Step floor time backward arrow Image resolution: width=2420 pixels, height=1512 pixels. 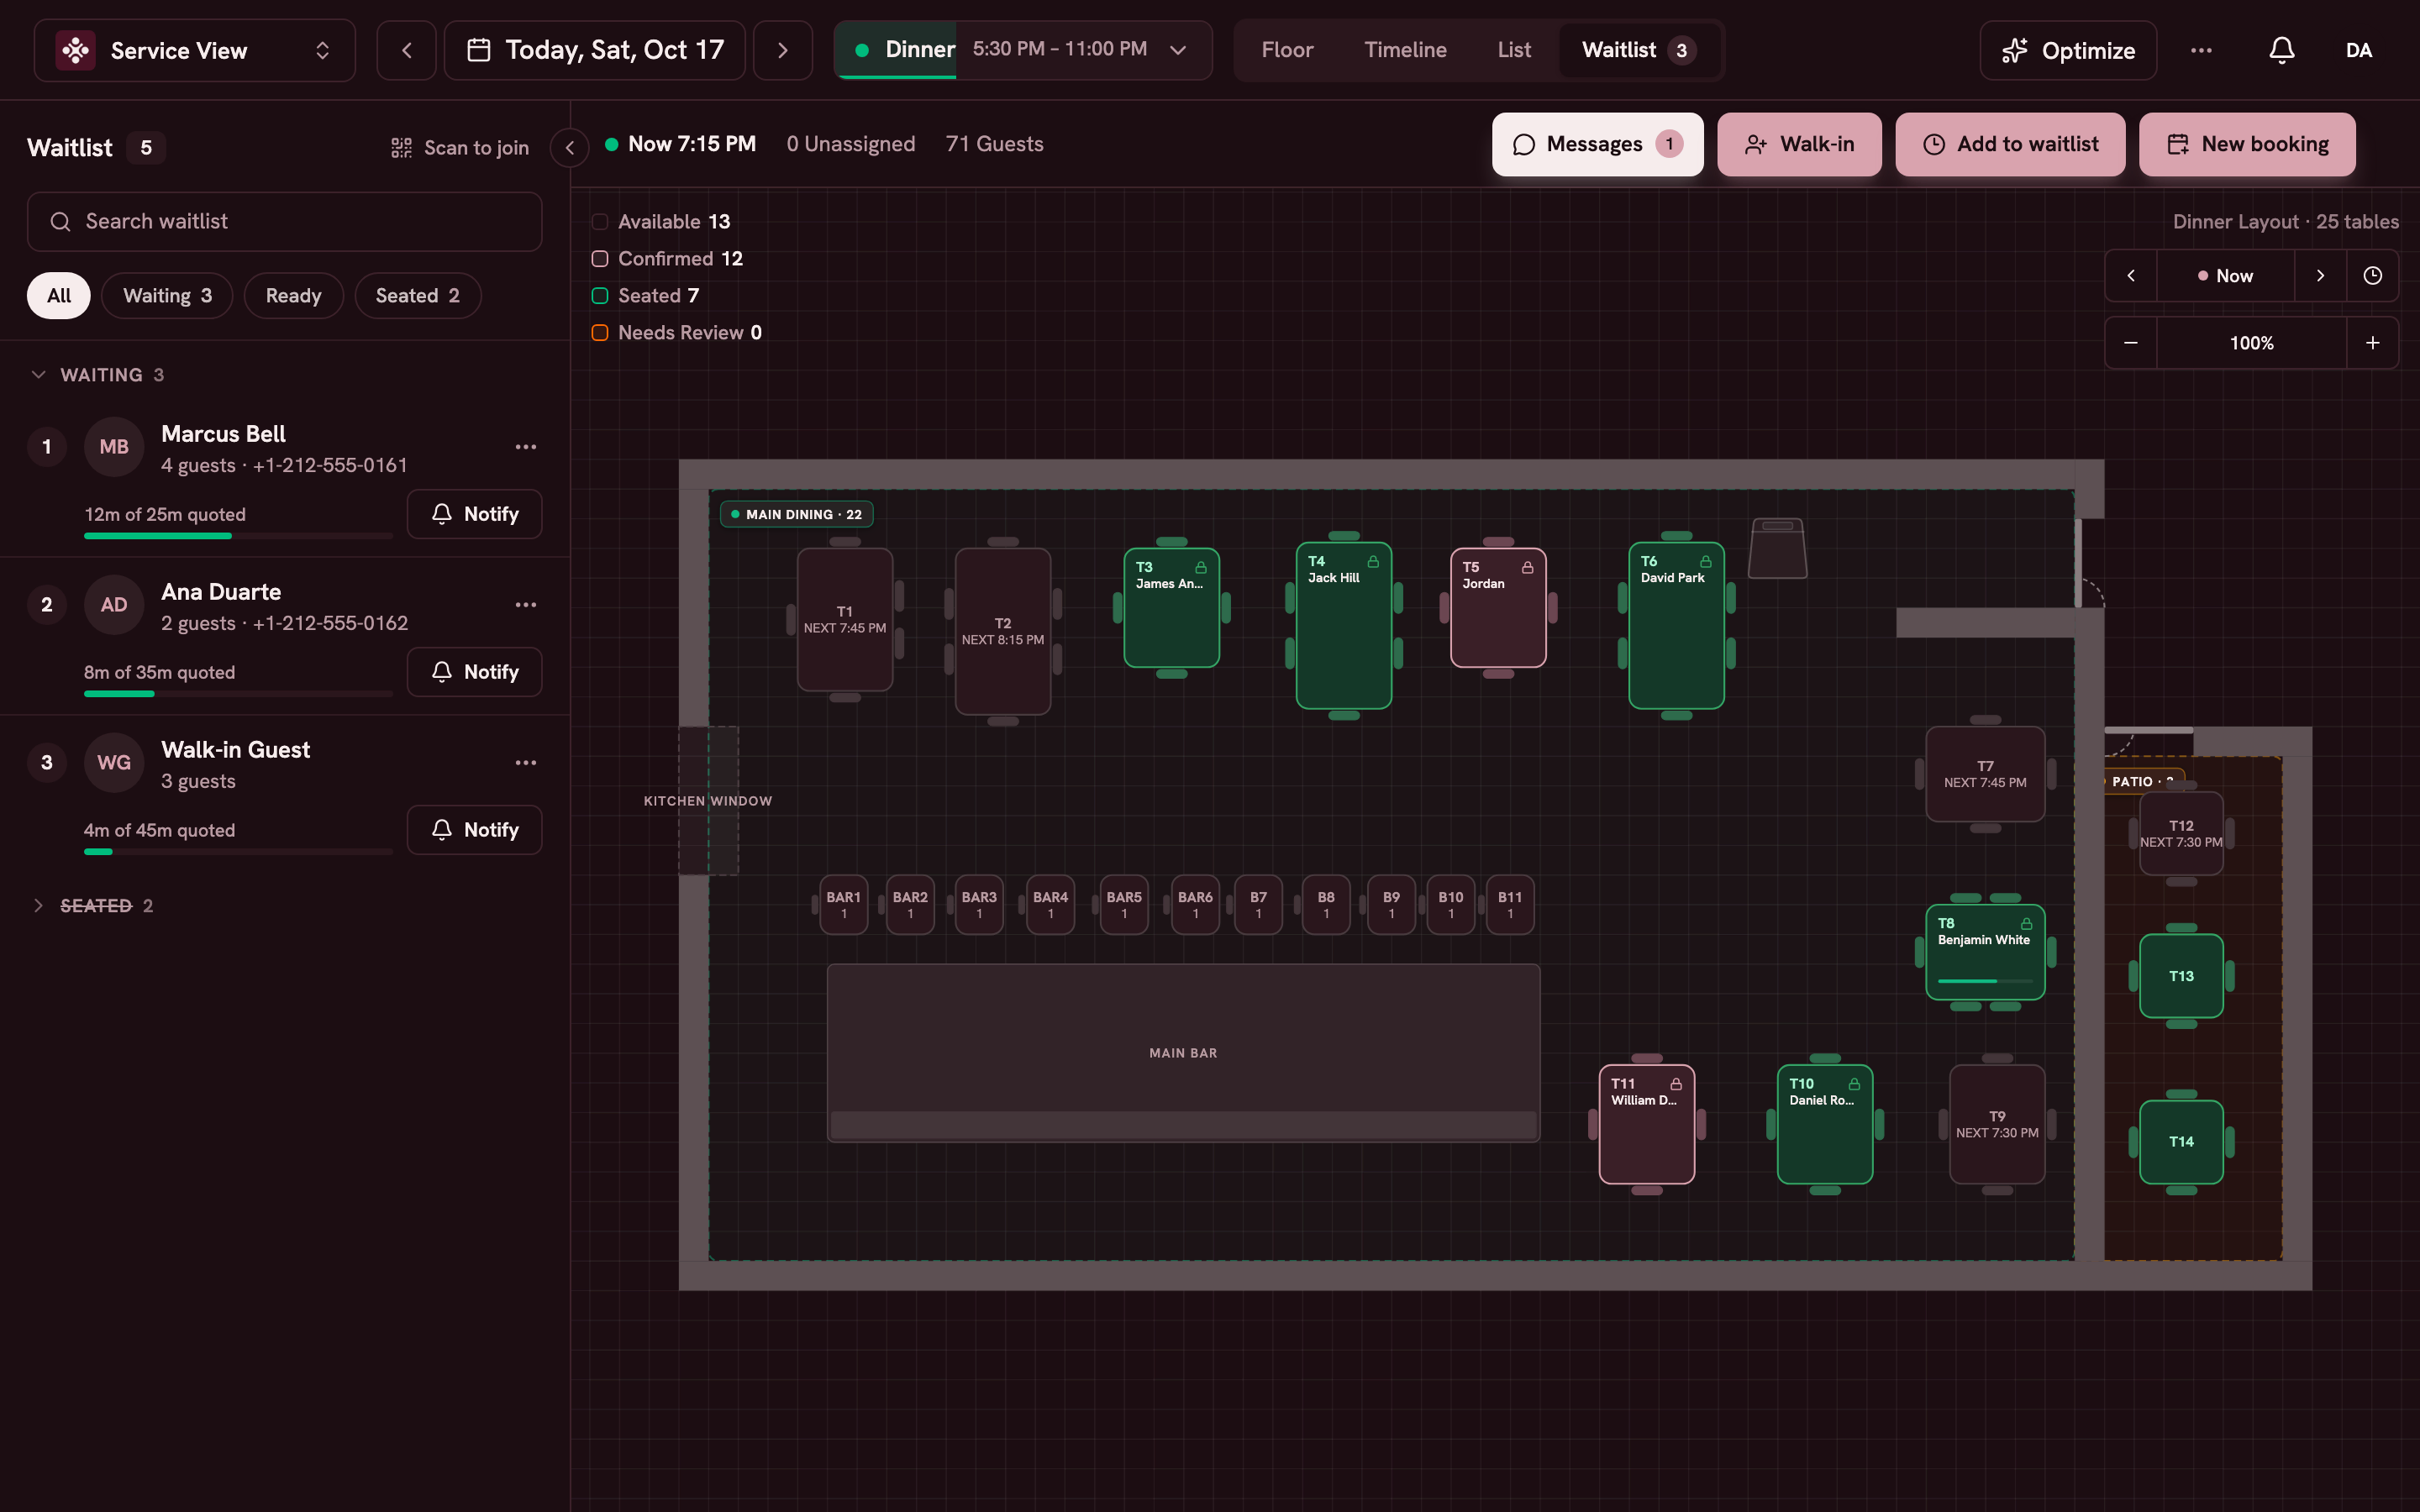tap(2131, 276)
